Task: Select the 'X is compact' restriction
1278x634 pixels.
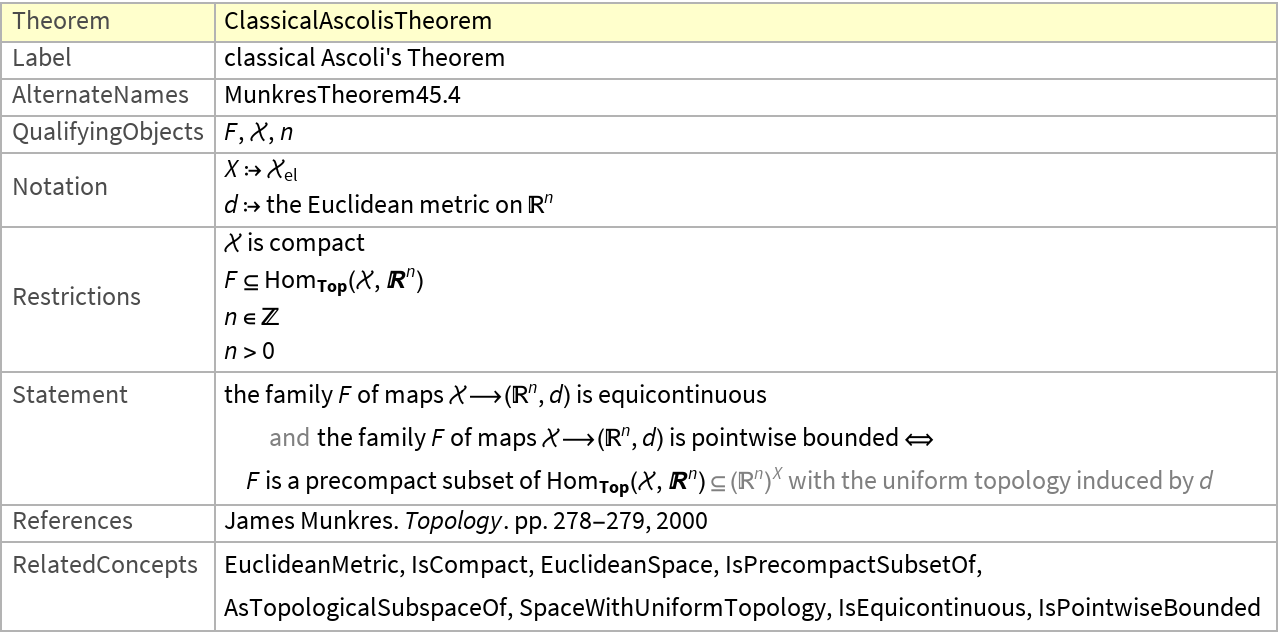Action: 295,243
